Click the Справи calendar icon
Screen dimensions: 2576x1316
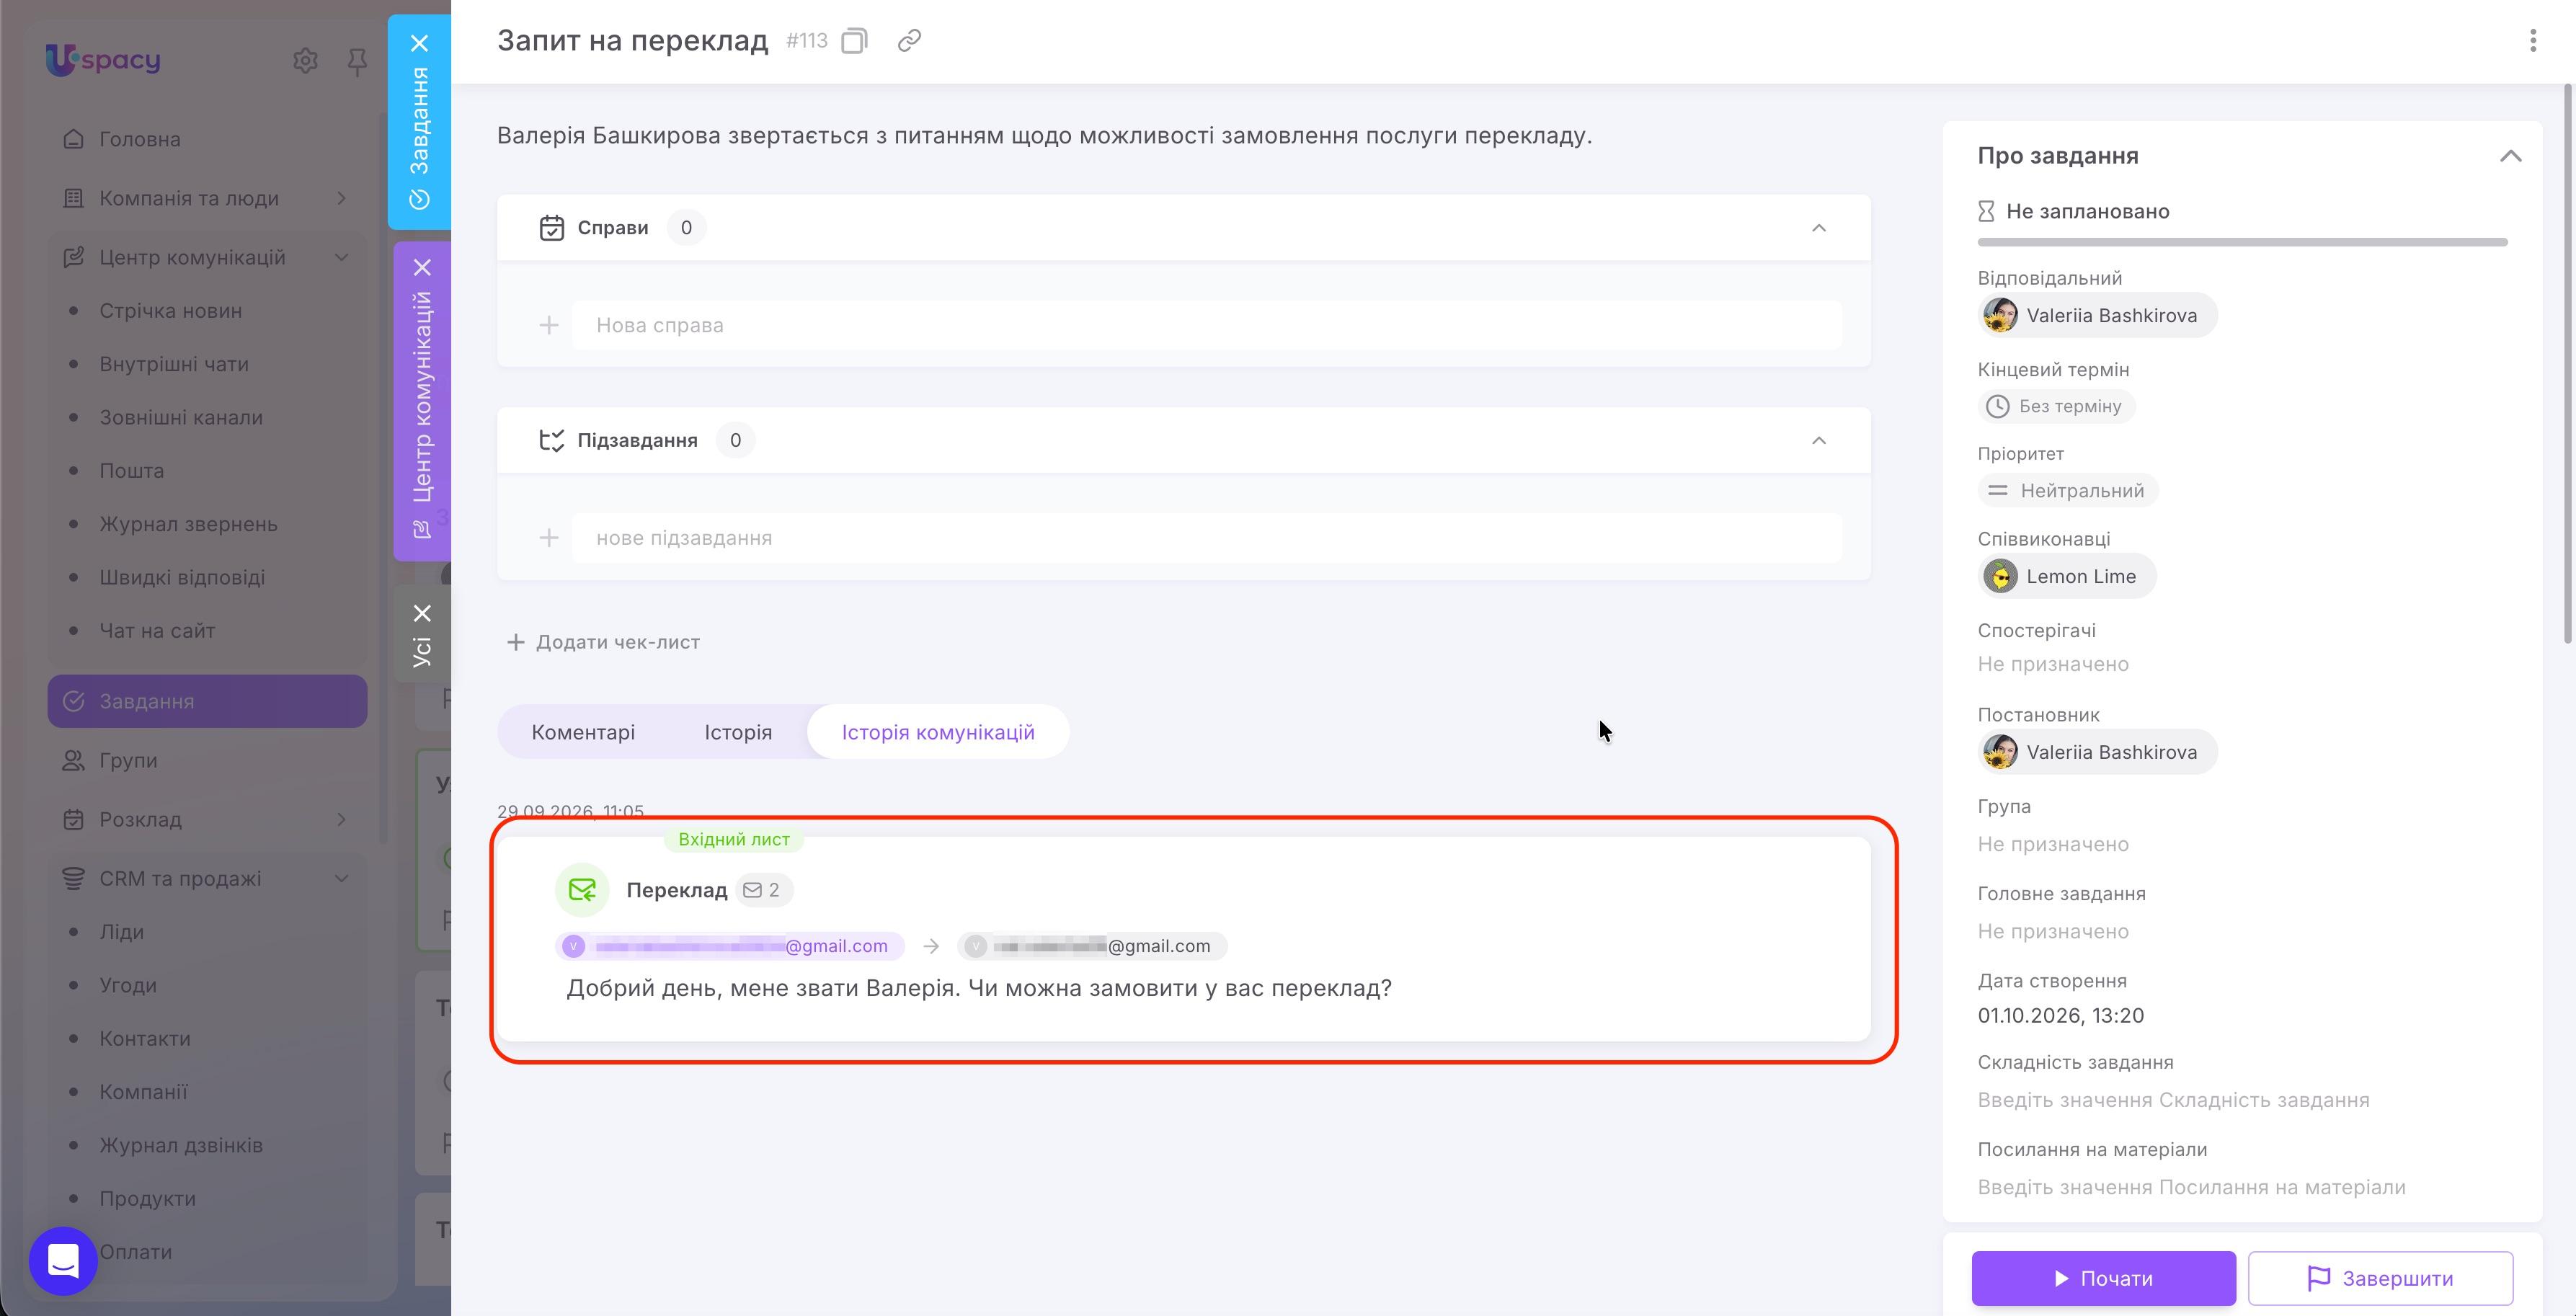(552, 228)
